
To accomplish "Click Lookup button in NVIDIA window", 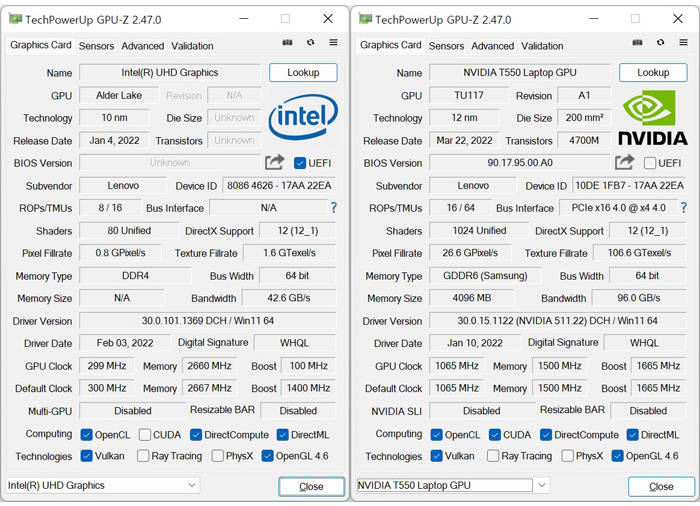I will tap(653, 72).
